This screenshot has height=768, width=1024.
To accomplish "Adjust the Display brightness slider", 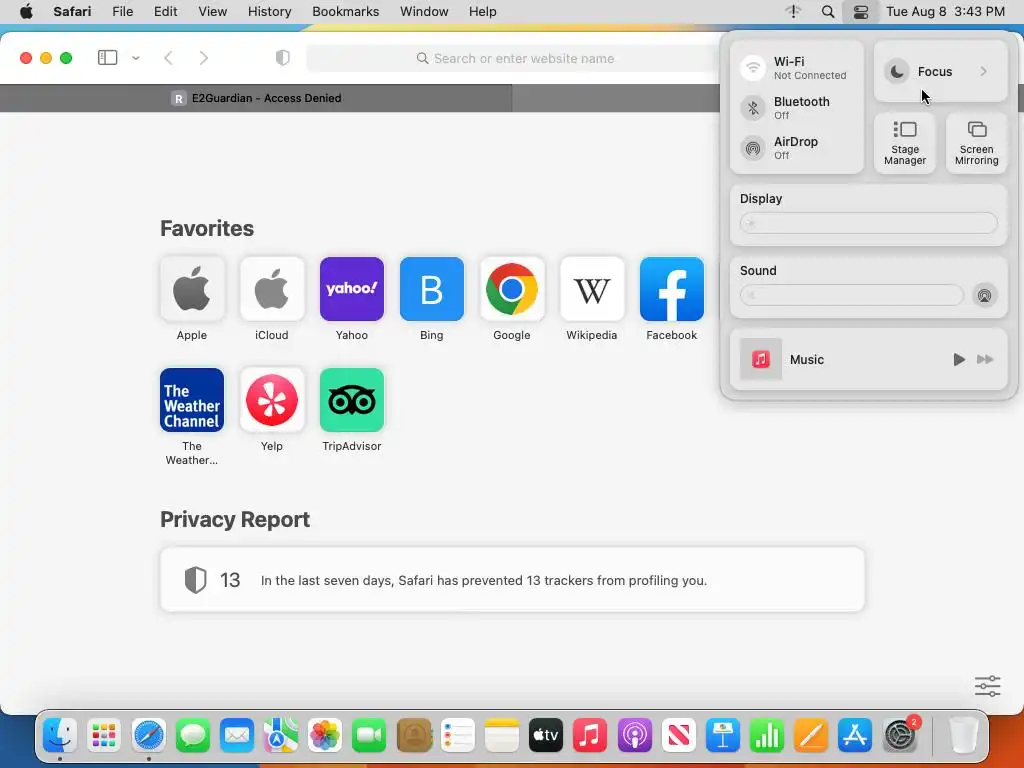I will (x=869, y=223).
